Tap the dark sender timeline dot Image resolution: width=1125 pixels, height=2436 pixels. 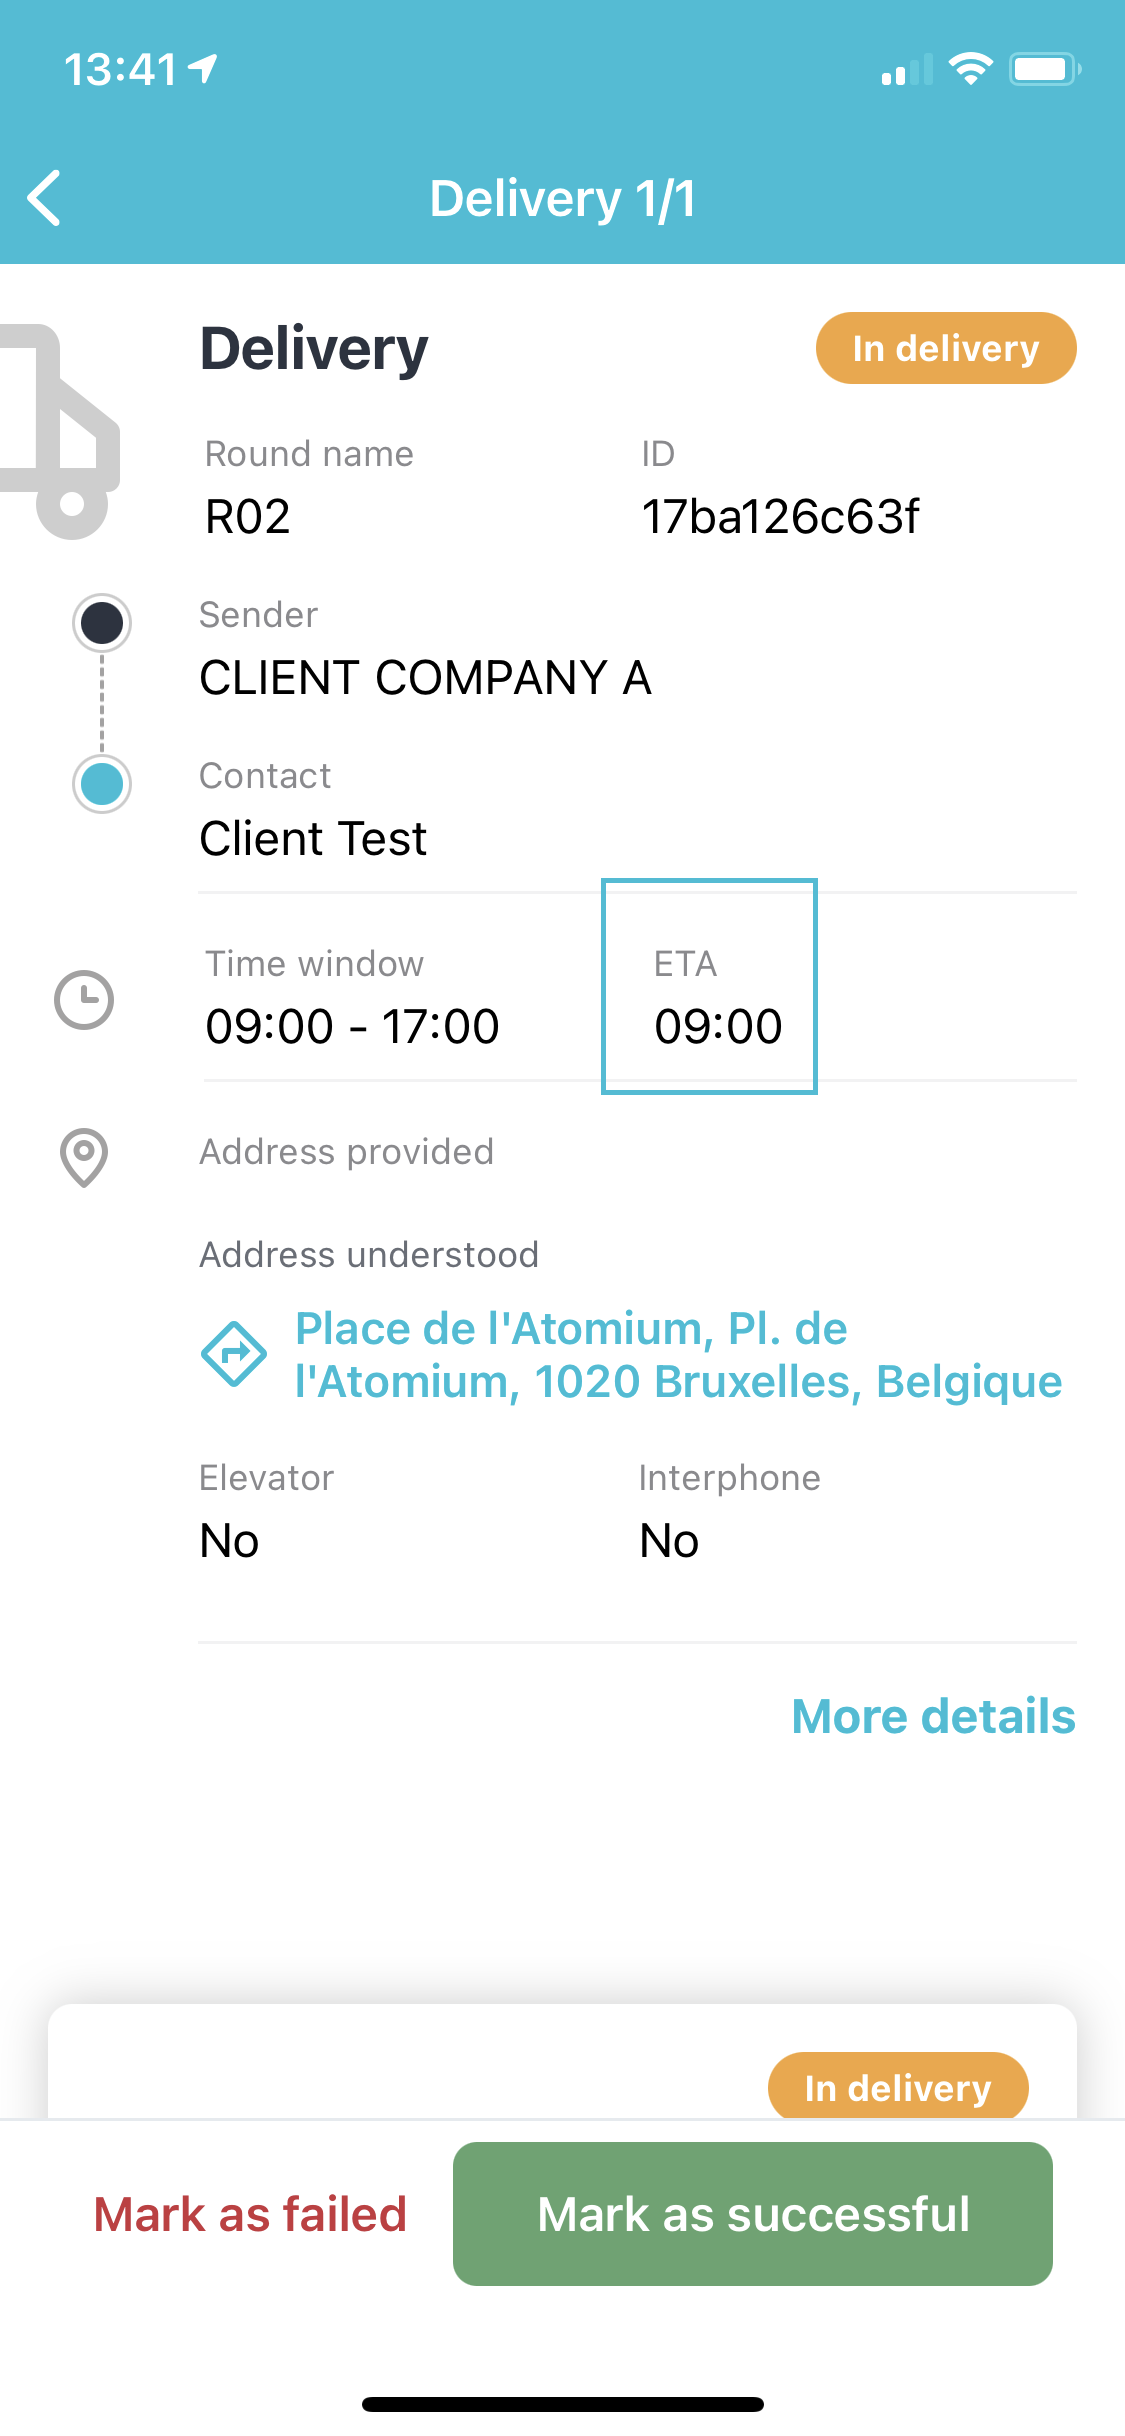pyautogui.click(x=102, y=623)
